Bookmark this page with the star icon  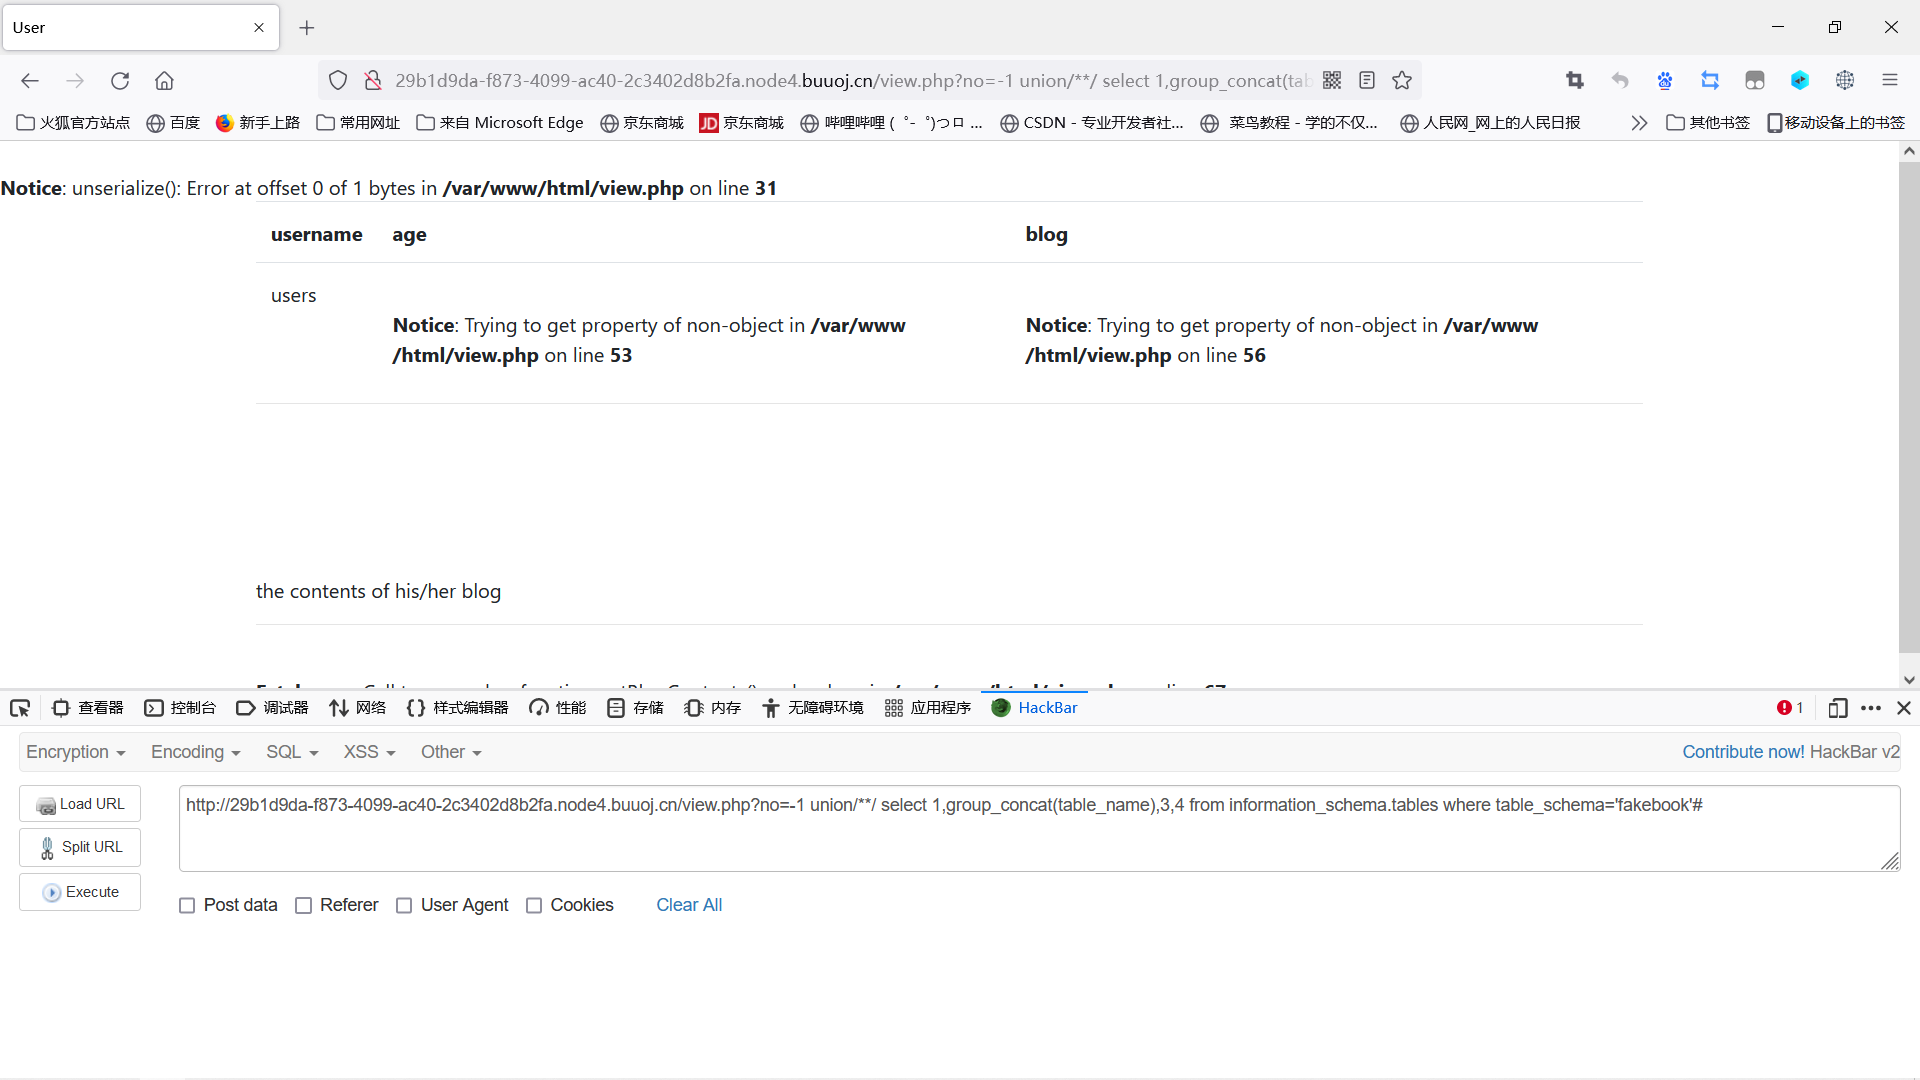[1402, 81]
